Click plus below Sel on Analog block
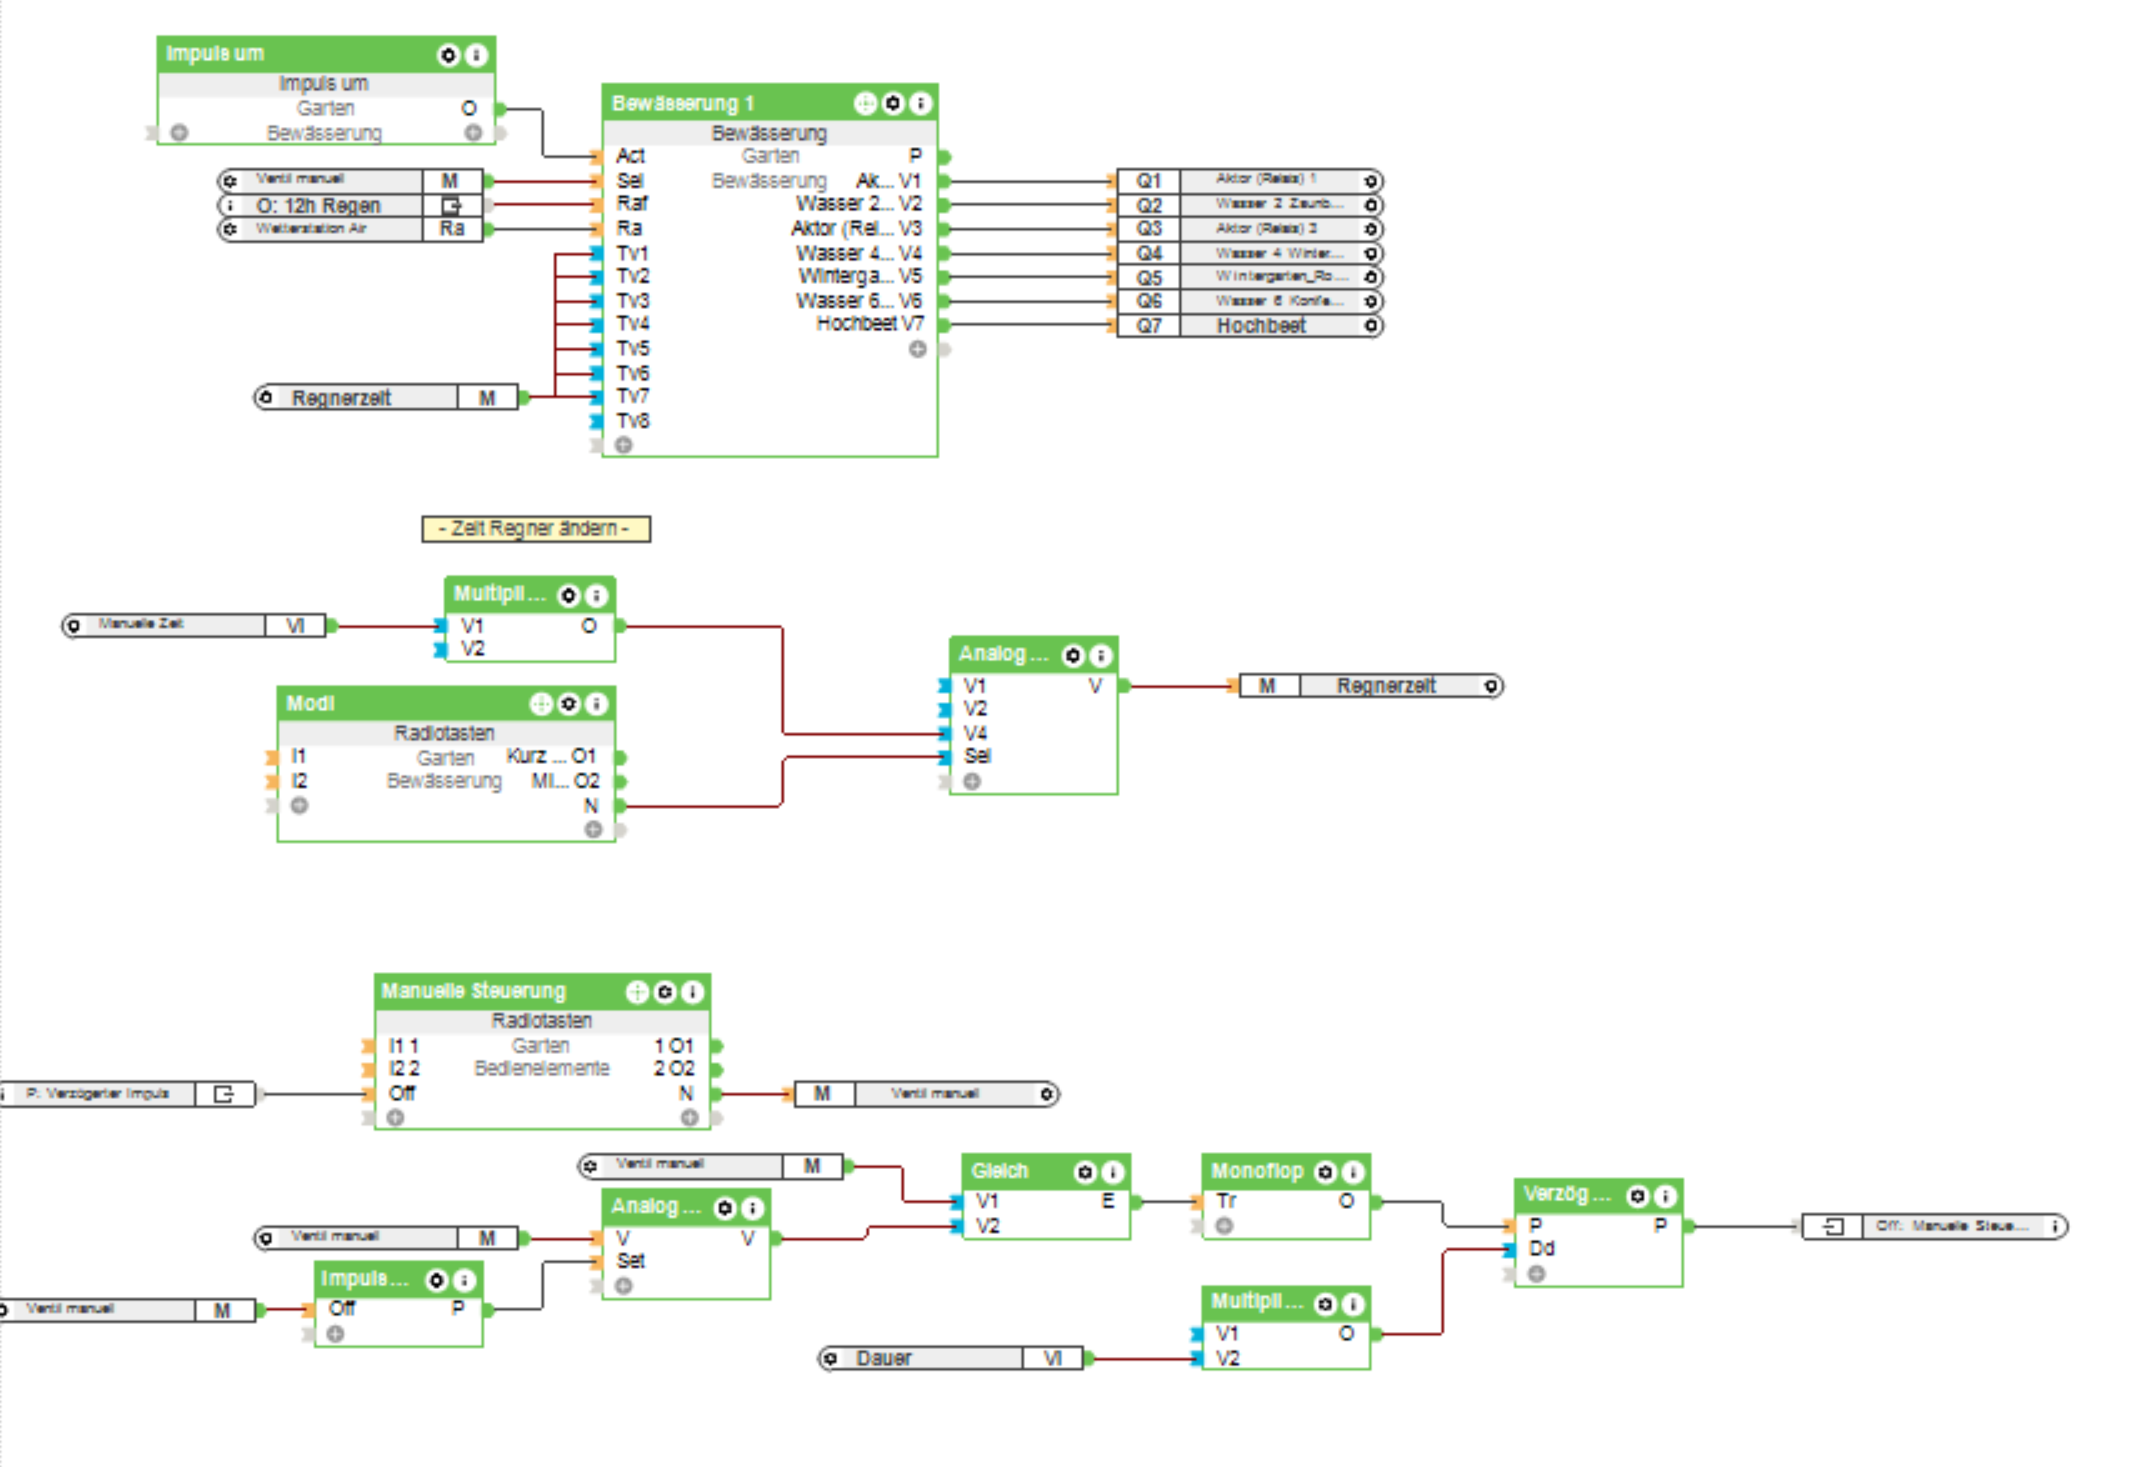The width and height of the screenshot is (2149, 1467). [972, 781]
